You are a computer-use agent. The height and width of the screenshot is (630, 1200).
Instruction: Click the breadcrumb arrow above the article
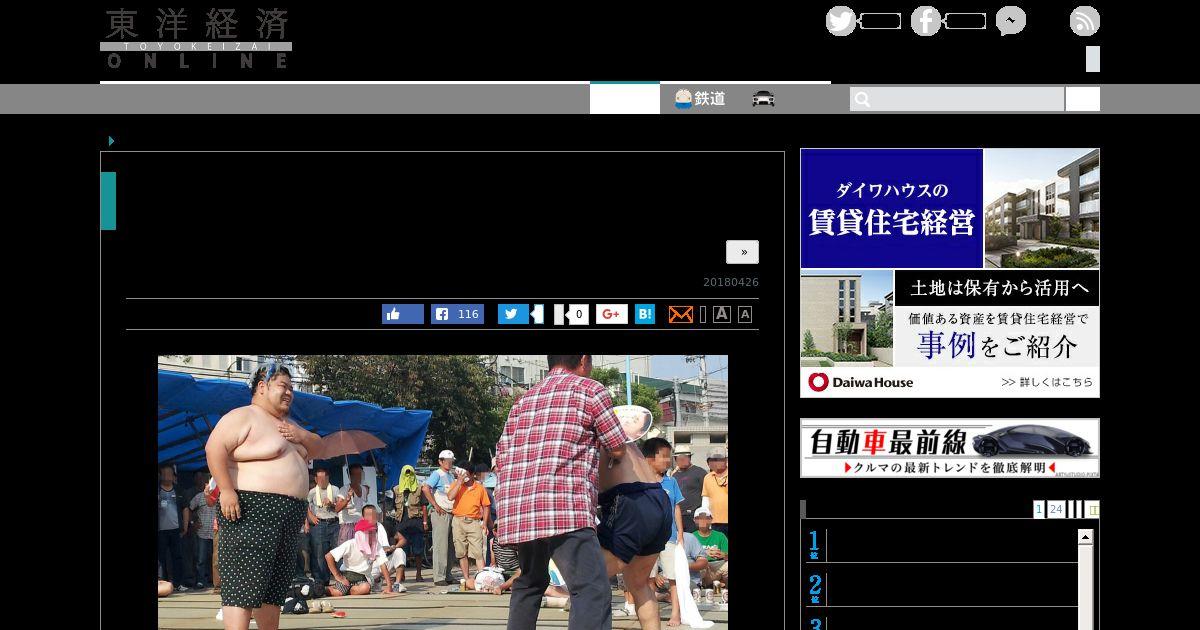(x=112, y=141)
